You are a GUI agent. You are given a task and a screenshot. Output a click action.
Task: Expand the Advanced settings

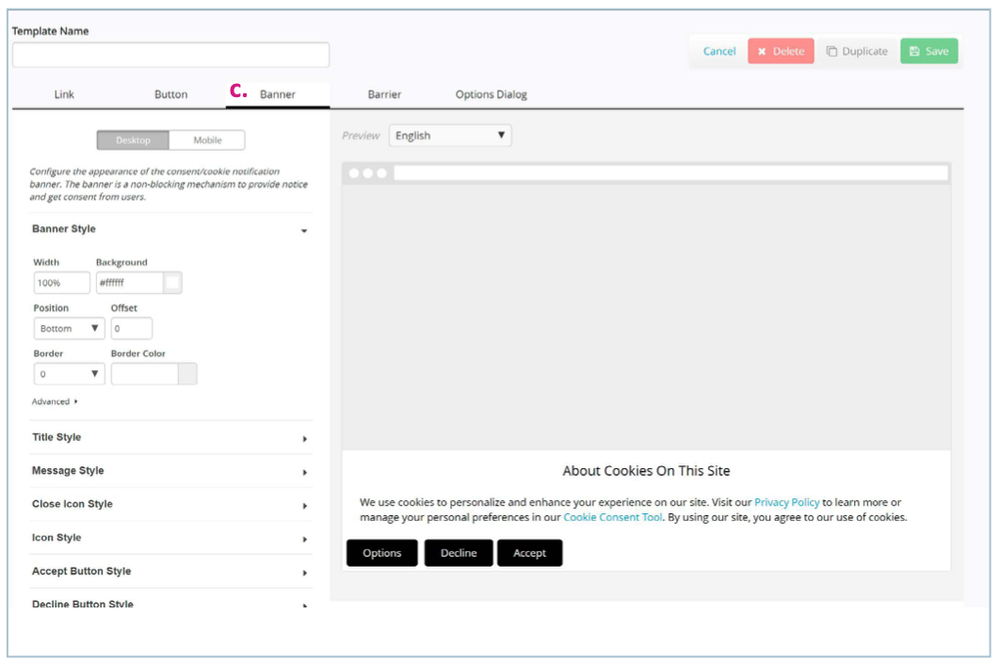point(55,401)
